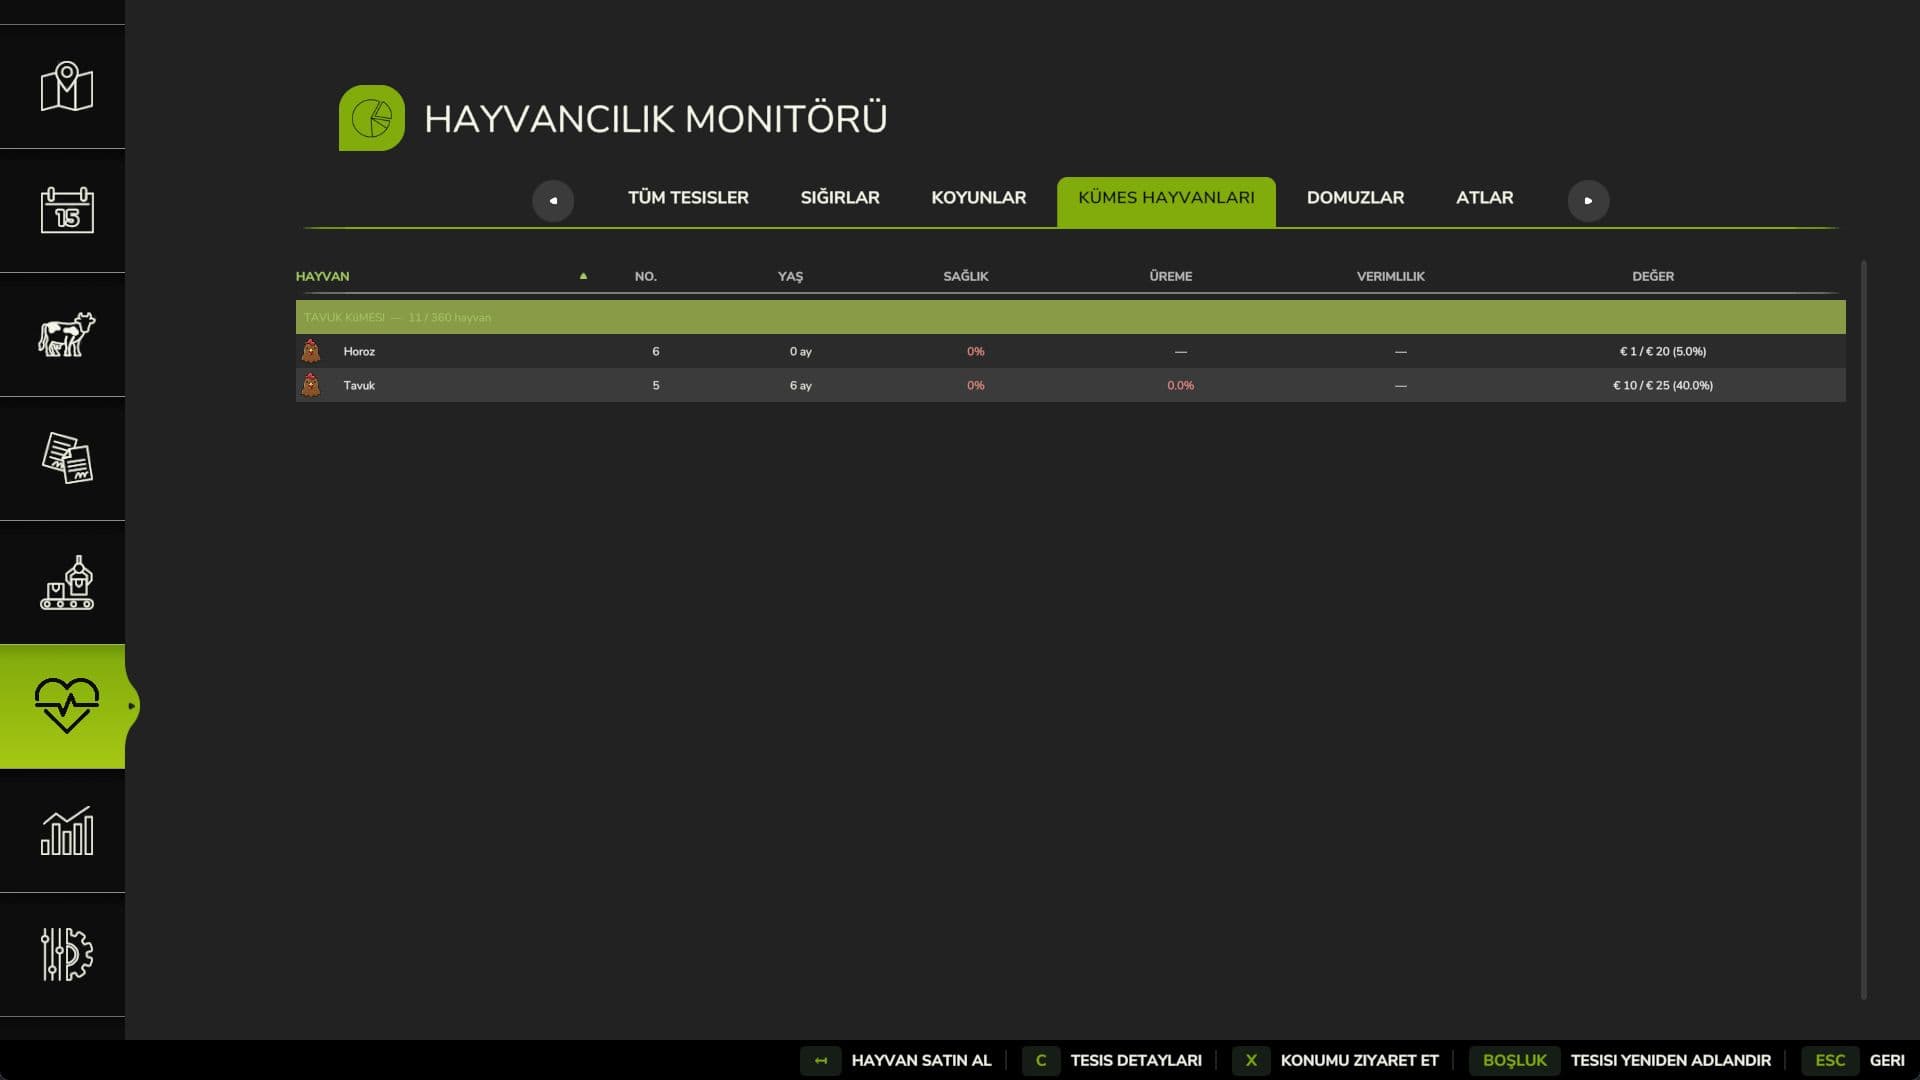Open the settings sliders gear icon
The width and height of the screenshot is (1920, 1080).
66,954
